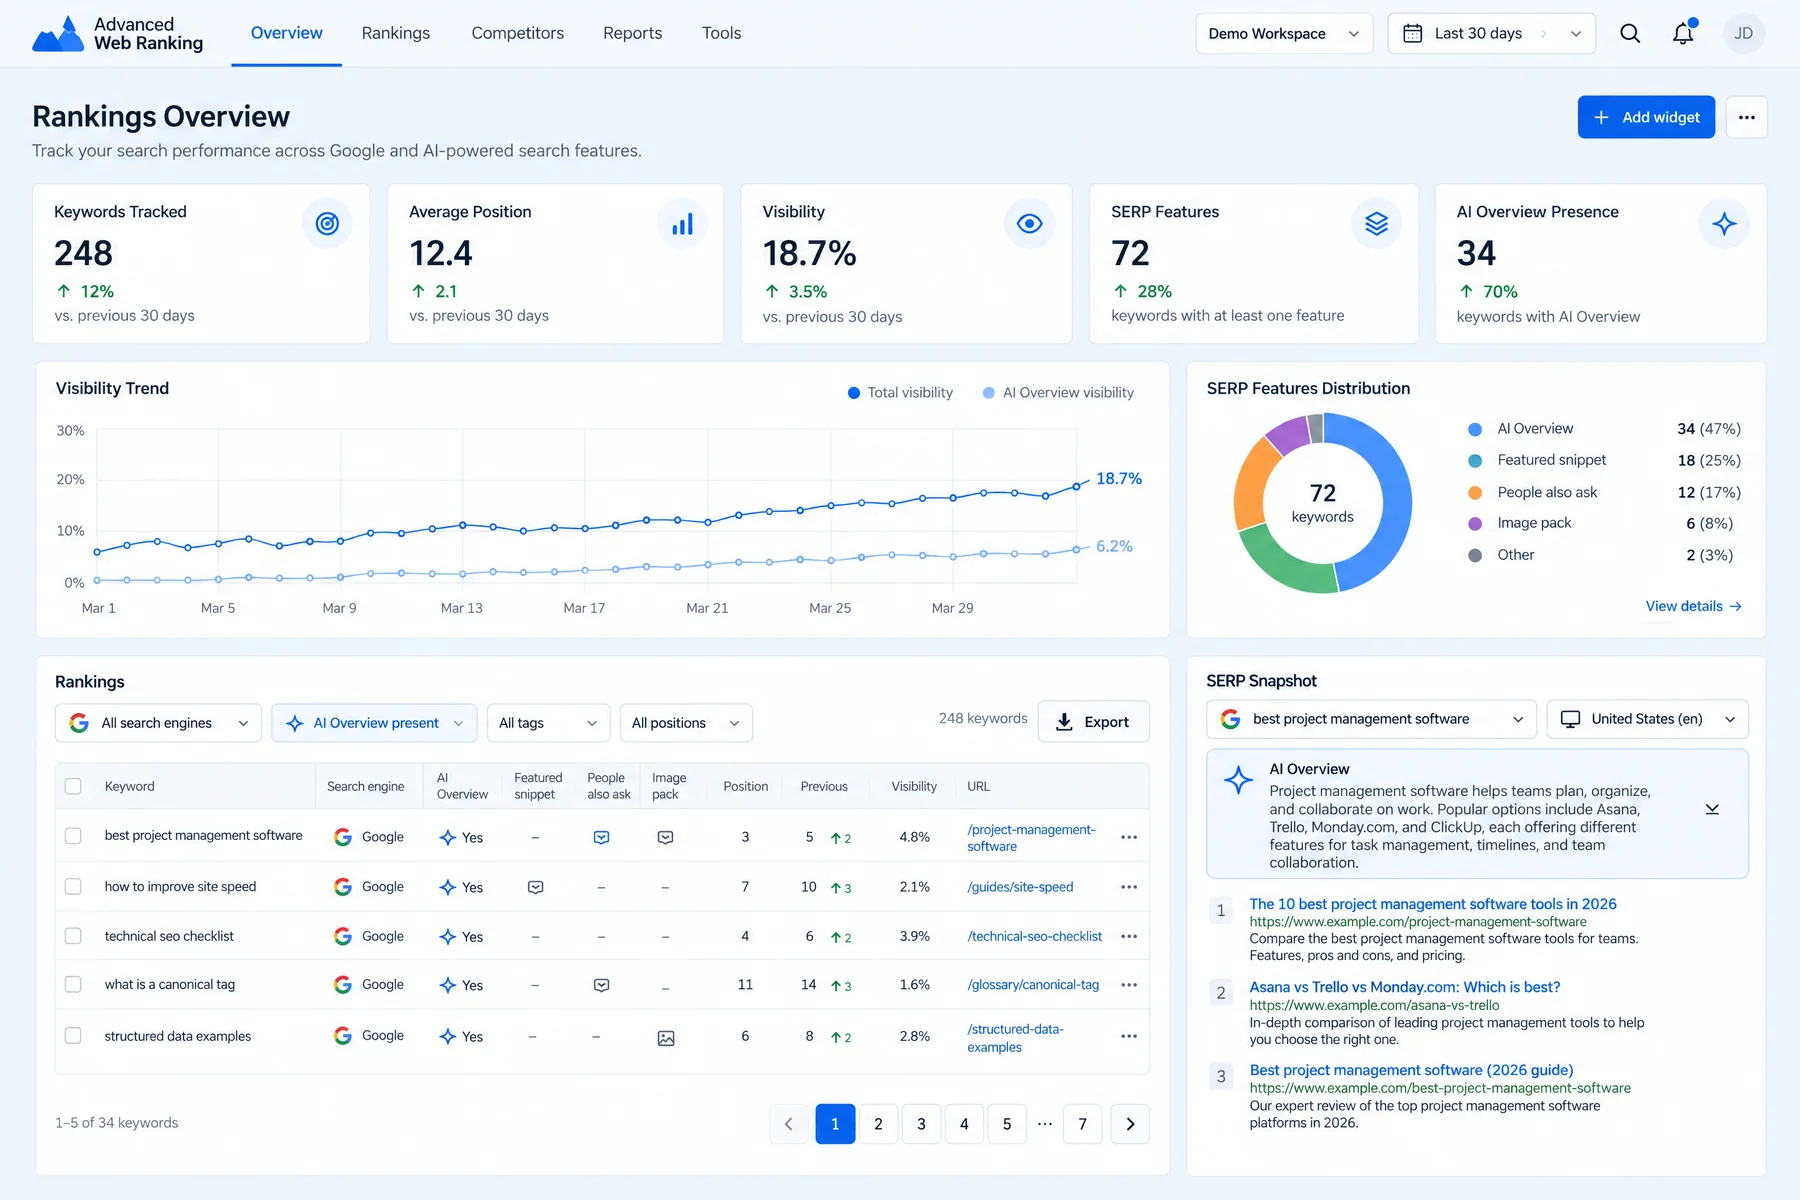Check the technical seo checklist row
This screenshot has height=1200, width=1800.
click(73, 936)
